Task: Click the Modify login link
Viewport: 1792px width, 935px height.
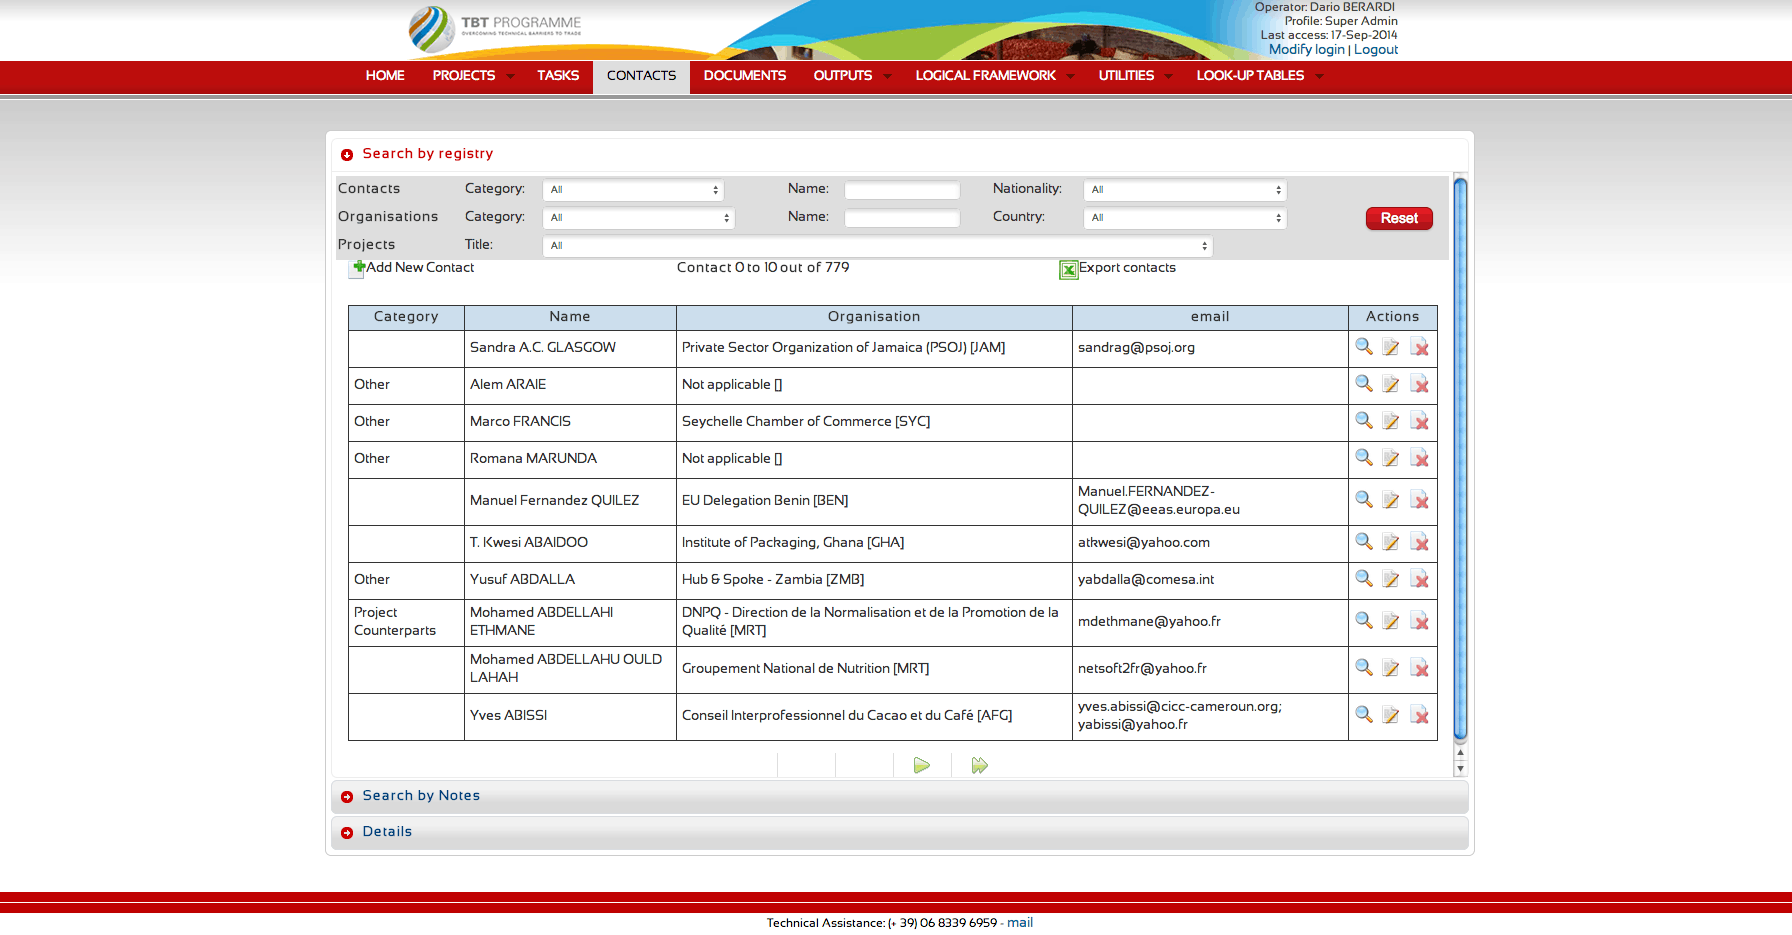Action: tap(1306, 50)
